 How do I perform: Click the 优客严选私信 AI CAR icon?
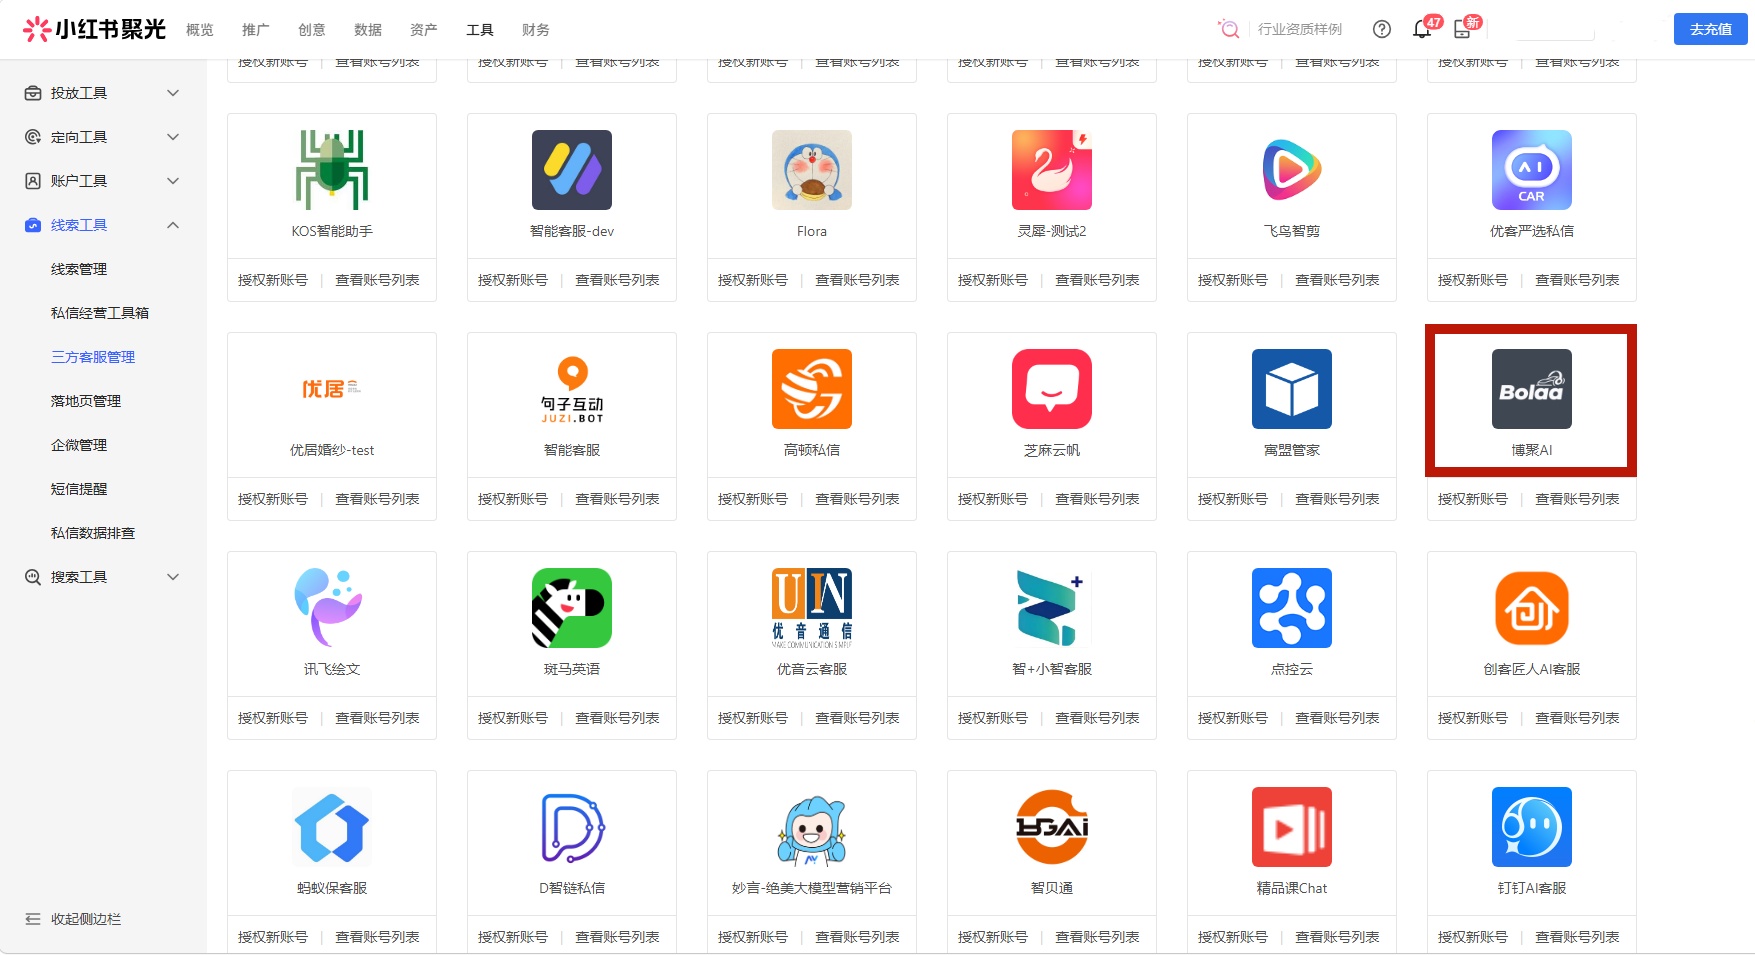(1532, 170)
